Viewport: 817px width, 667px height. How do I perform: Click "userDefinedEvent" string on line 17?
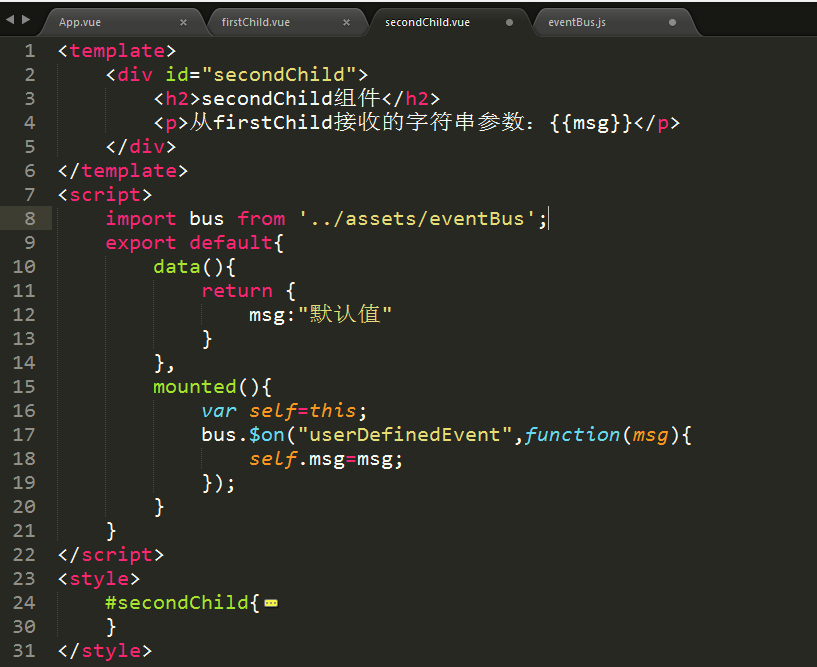click(405, 435)
